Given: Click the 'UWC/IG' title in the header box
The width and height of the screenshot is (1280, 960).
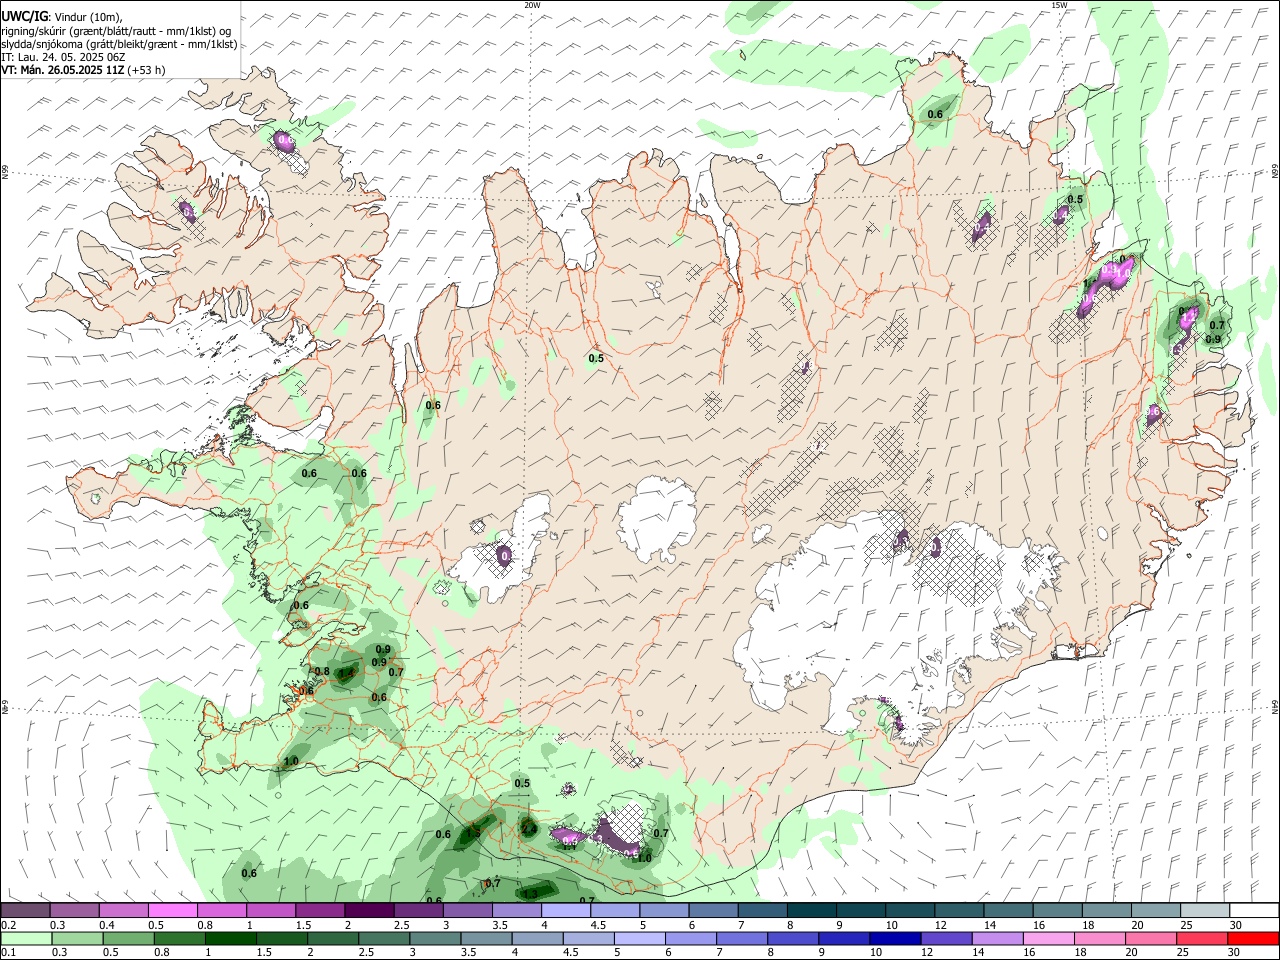Looking at the screenshot, I should click(x=24, y=16).
